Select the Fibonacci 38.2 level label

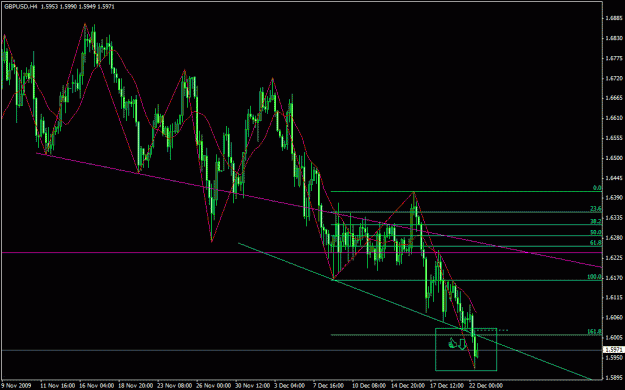point(596,221)
